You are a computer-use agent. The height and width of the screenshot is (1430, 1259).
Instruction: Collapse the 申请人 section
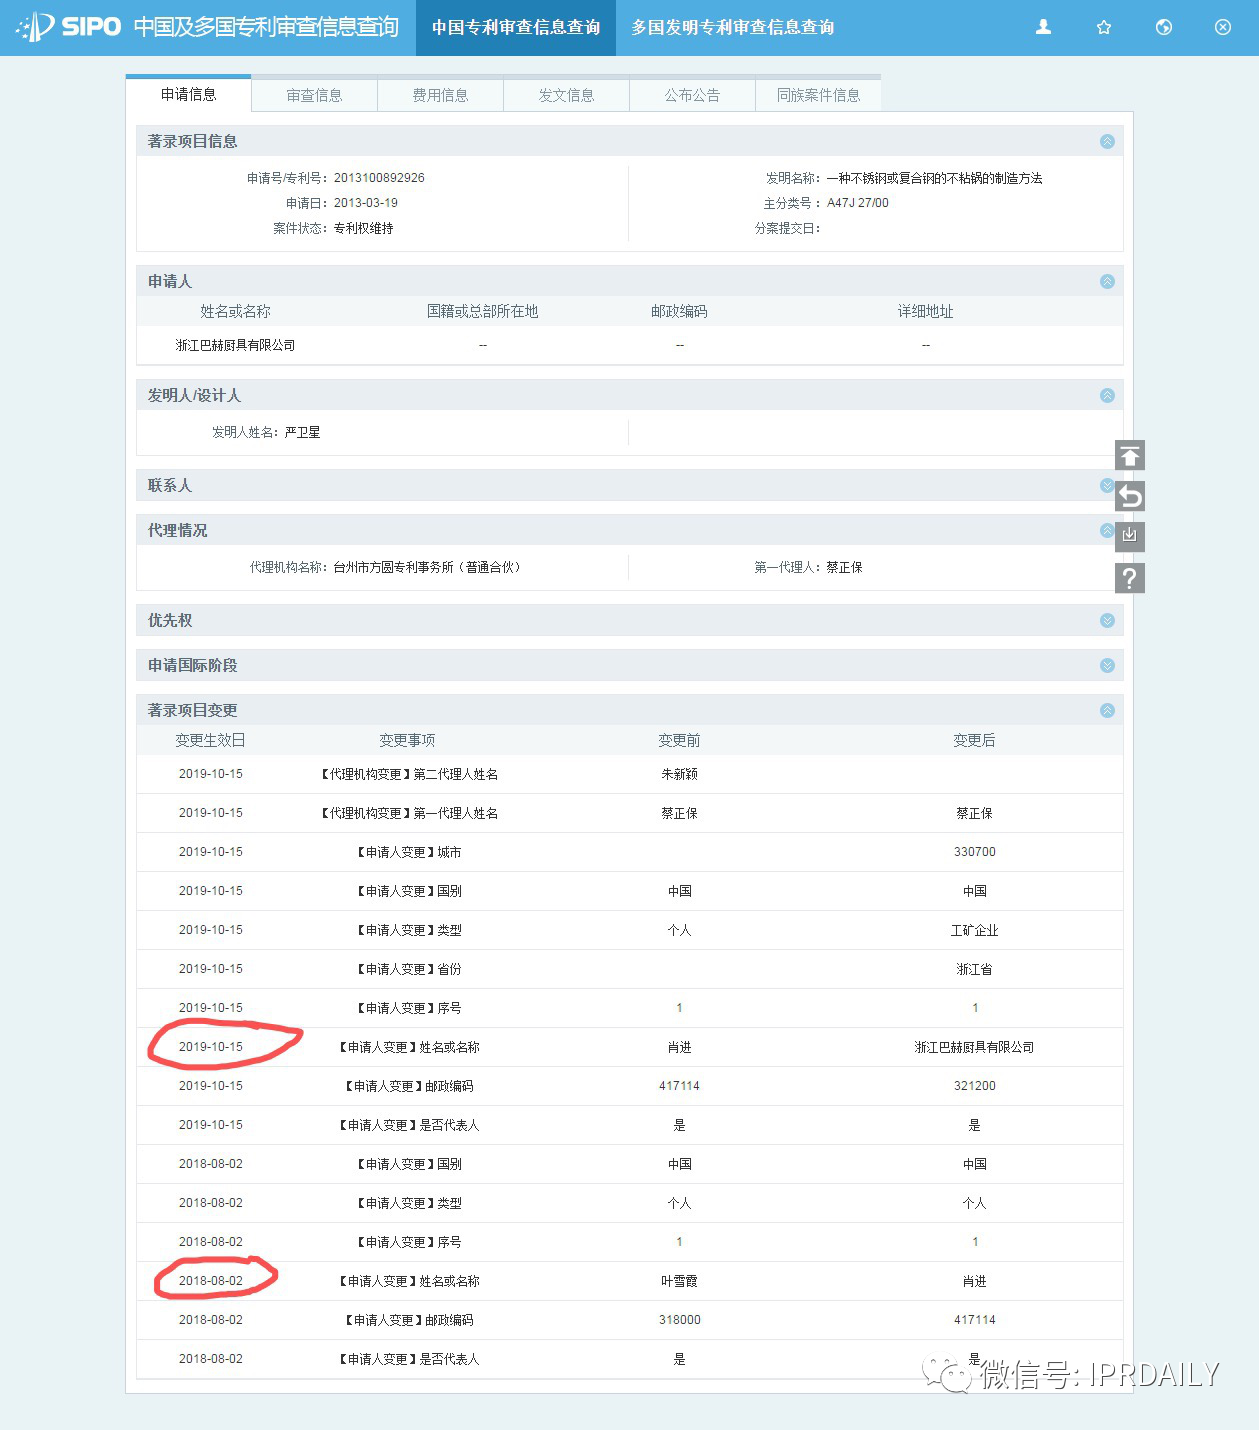click(1107, 281)
